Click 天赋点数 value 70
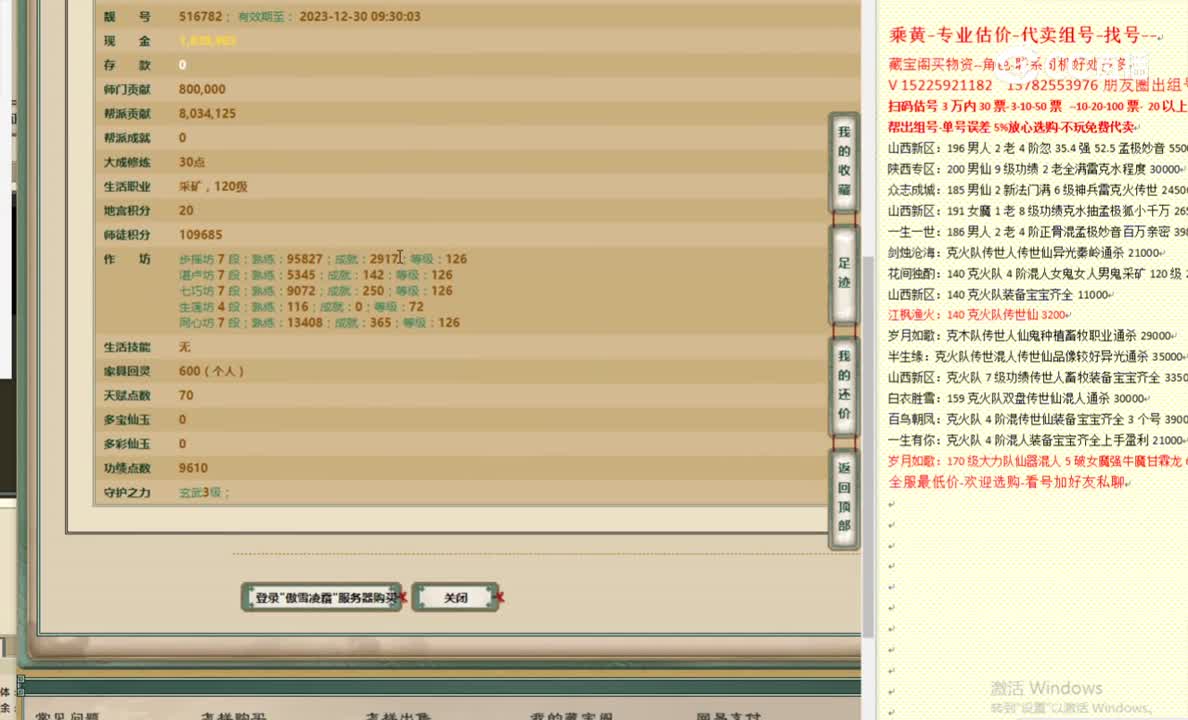The height and width of the screenshot is (720, 1188). (186, 395)
